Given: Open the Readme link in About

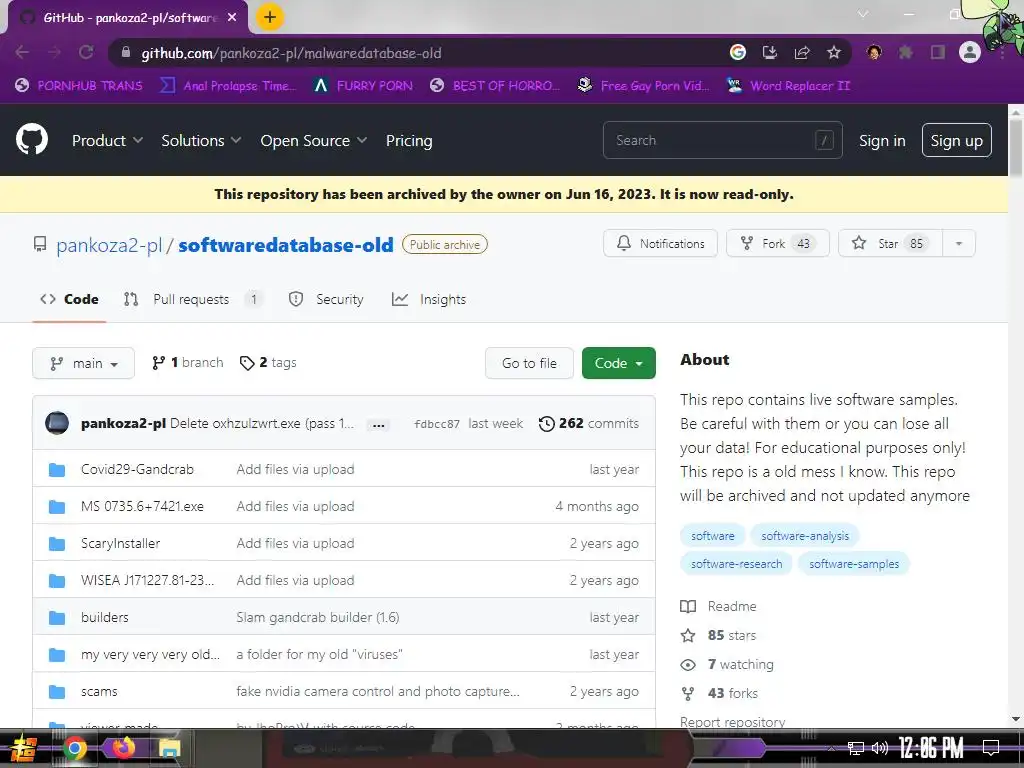Looking at the screenshot, I should point(718,606).
